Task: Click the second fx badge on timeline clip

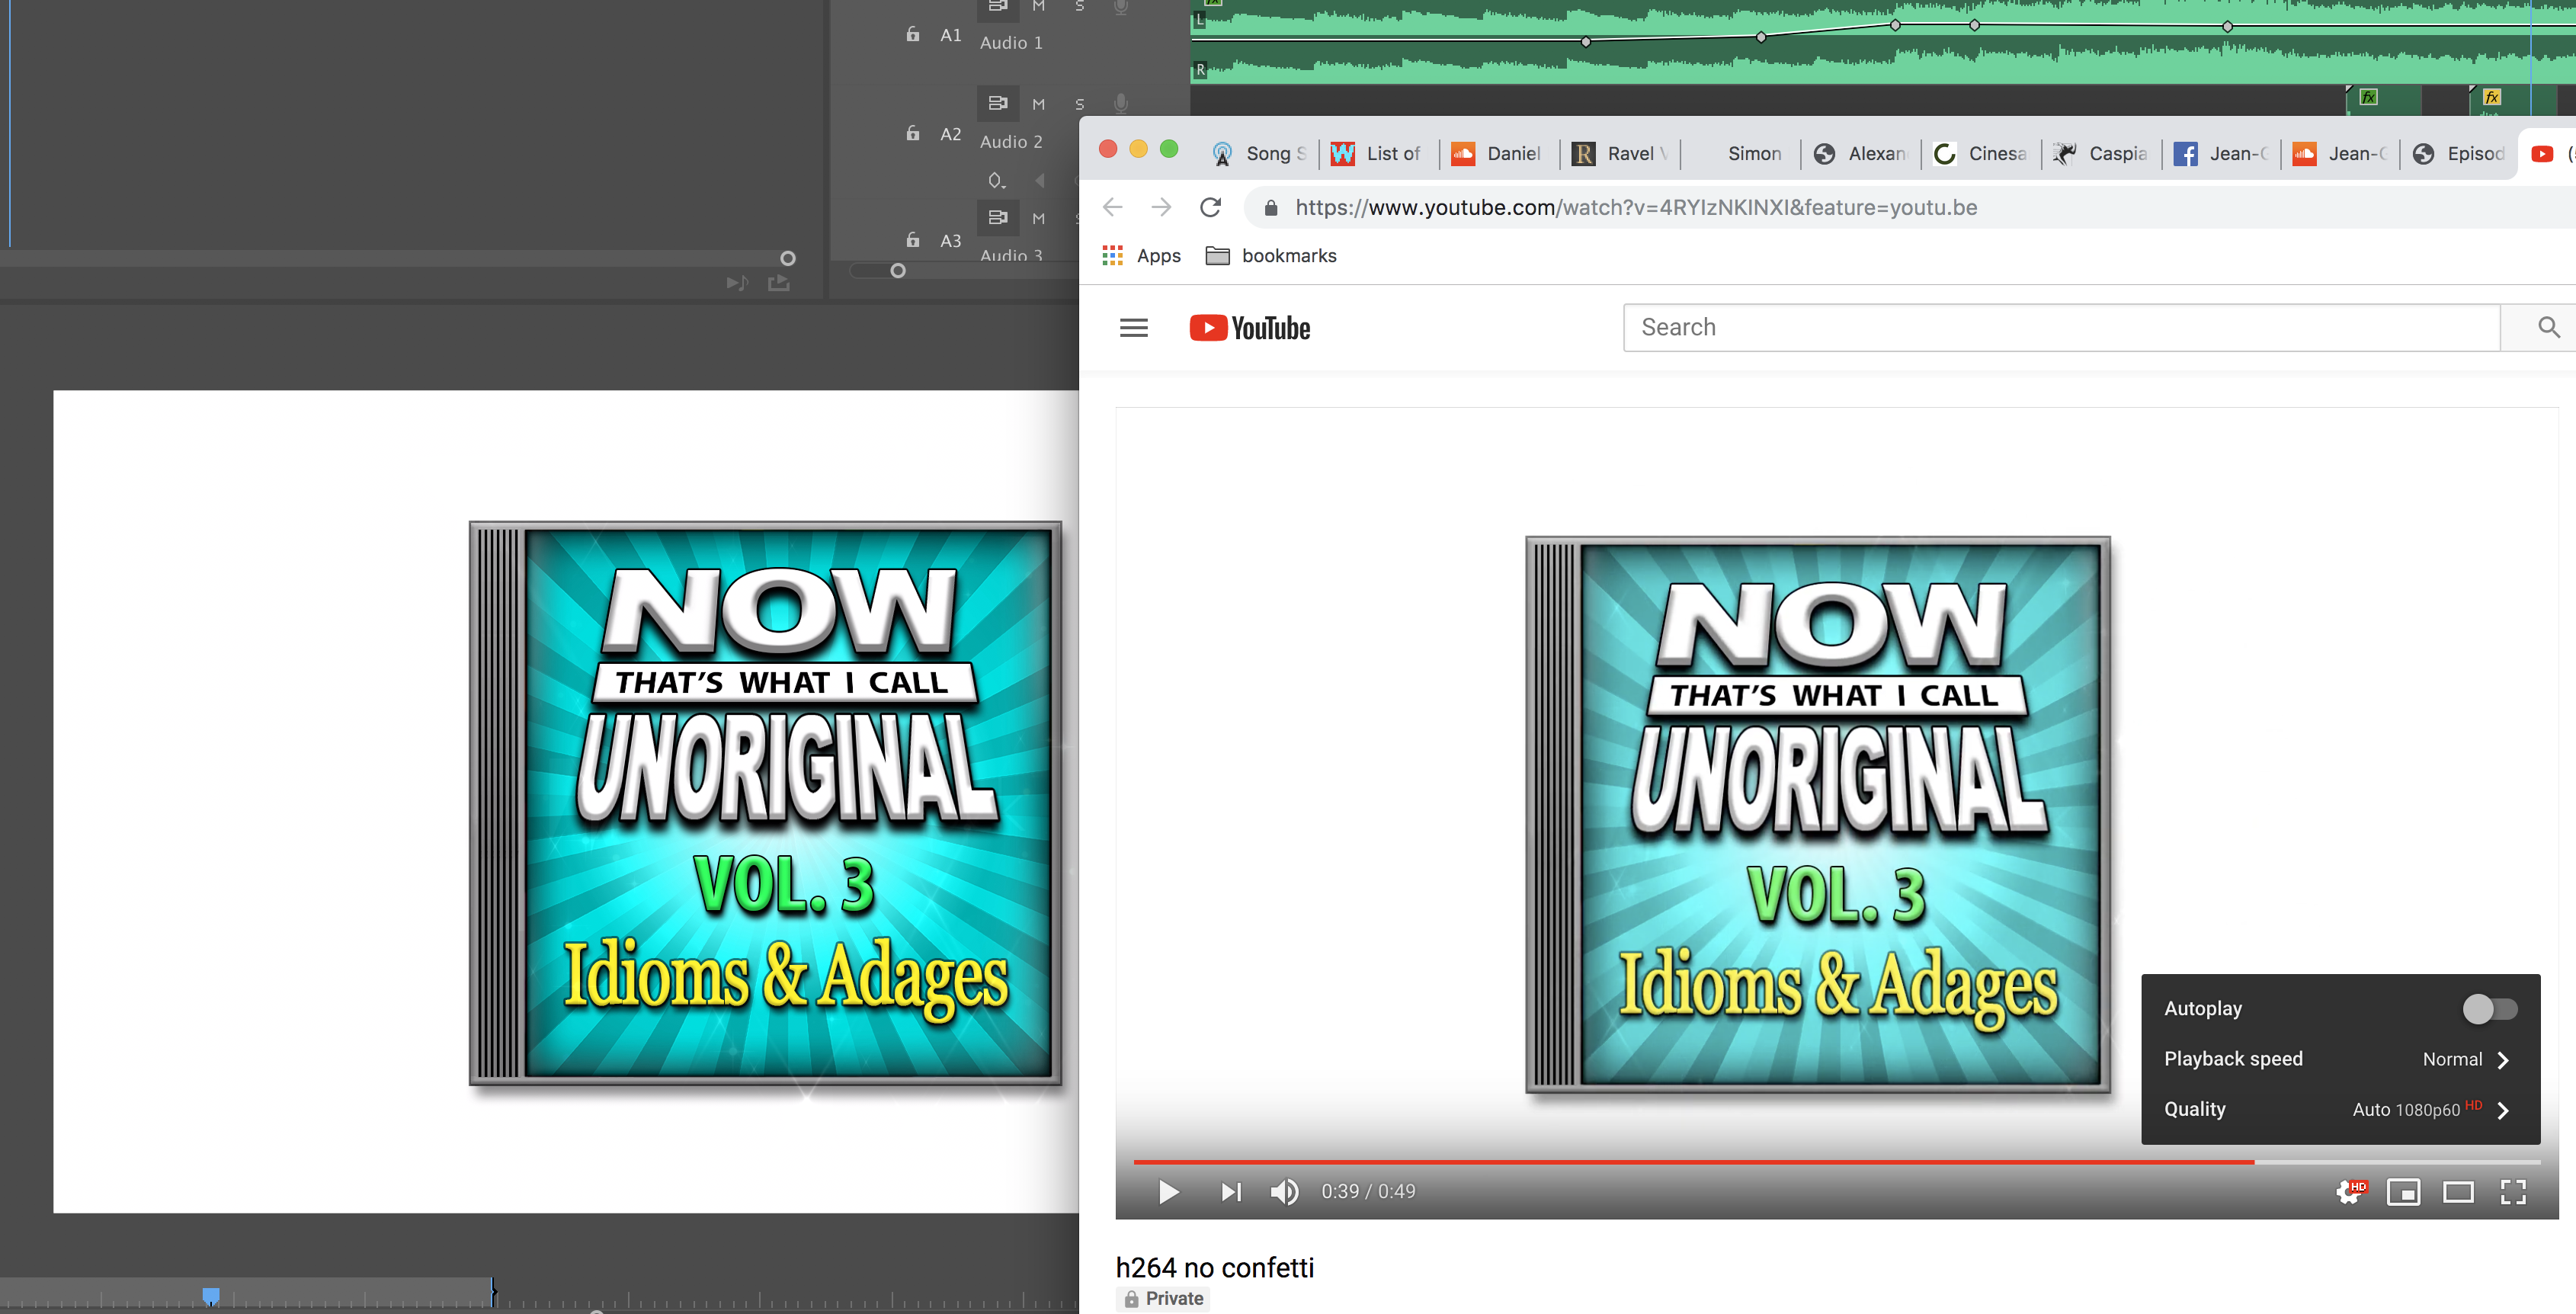Action: point(2492,97)
